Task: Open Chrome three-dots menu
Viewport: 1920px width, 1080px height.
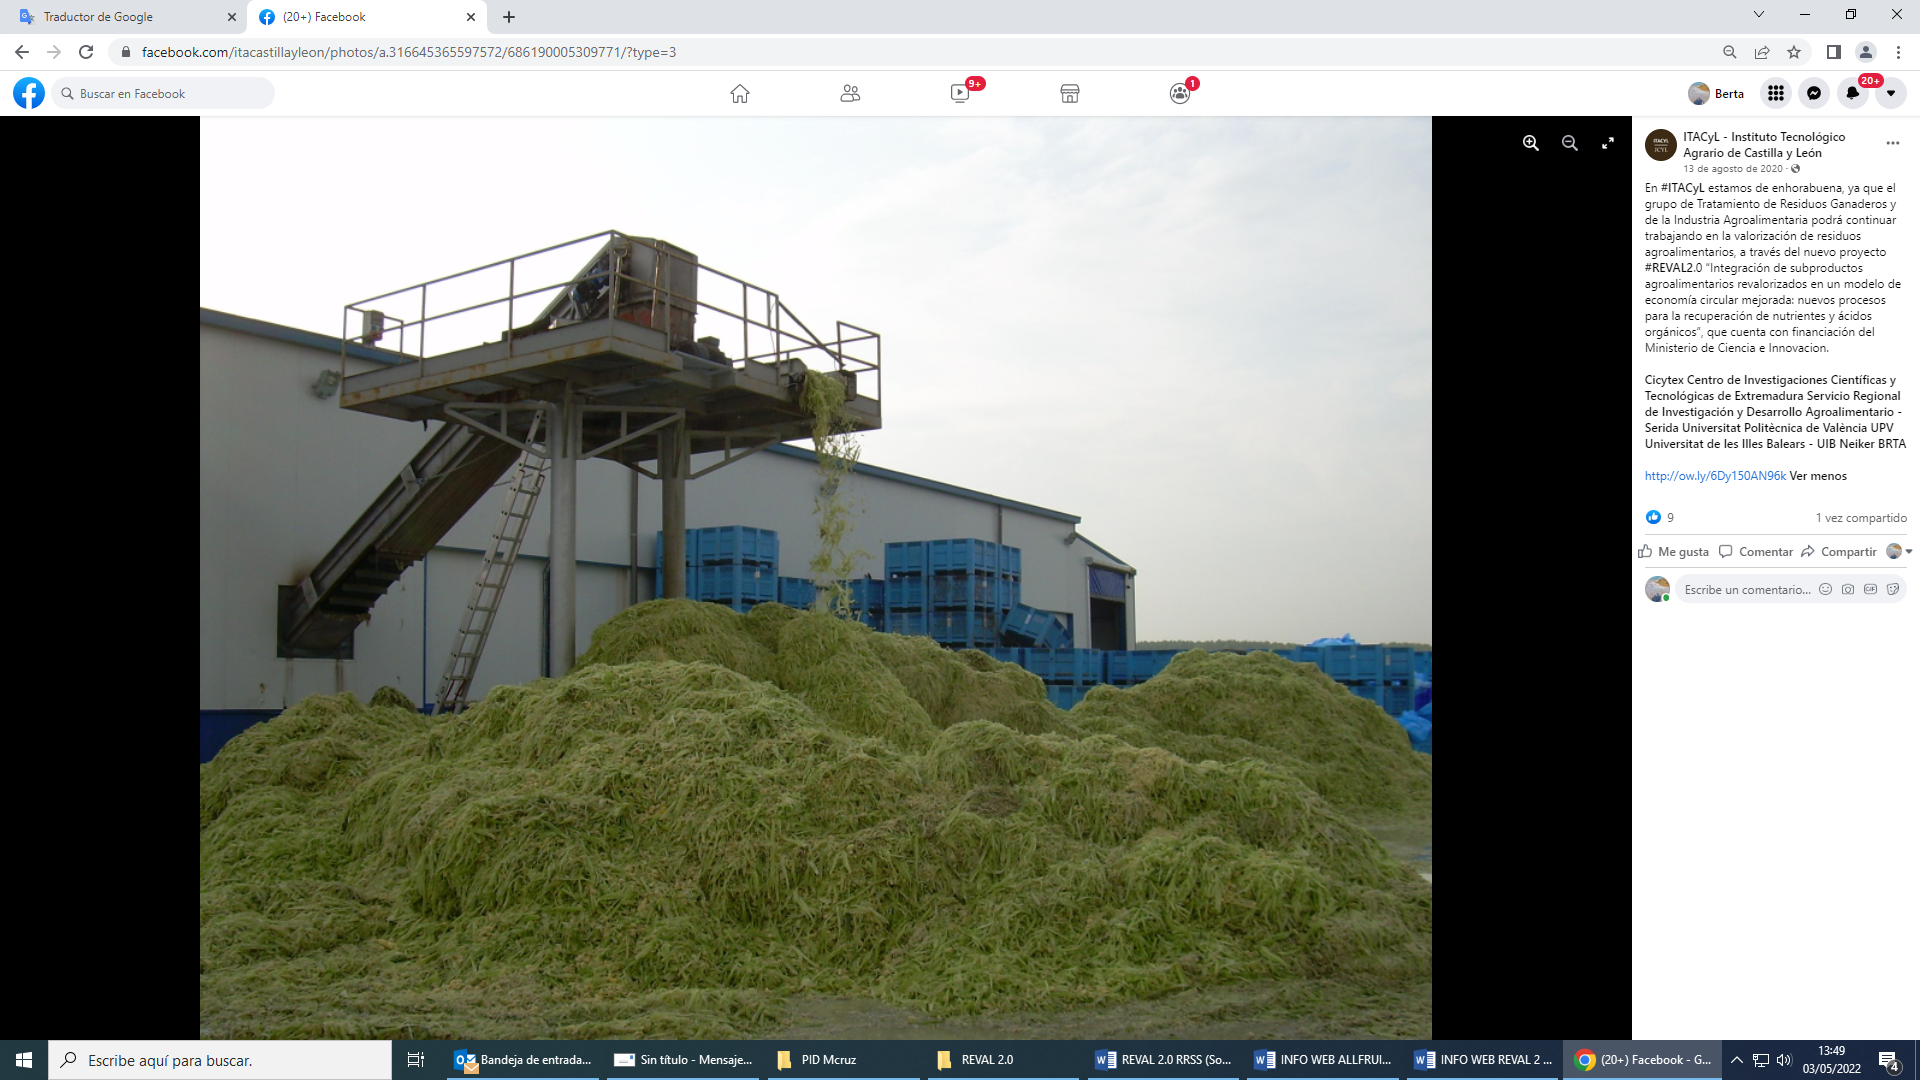Action: pos(1898,52)
